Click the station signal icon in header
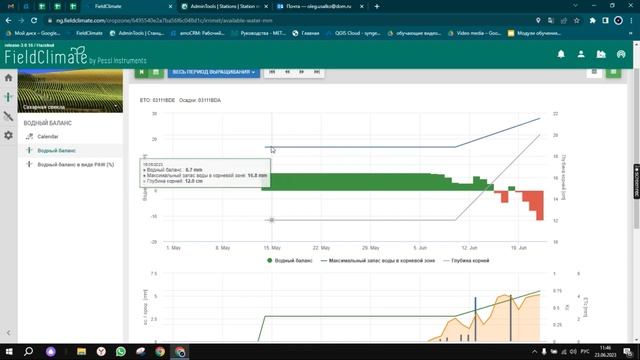 coord(621,54)
